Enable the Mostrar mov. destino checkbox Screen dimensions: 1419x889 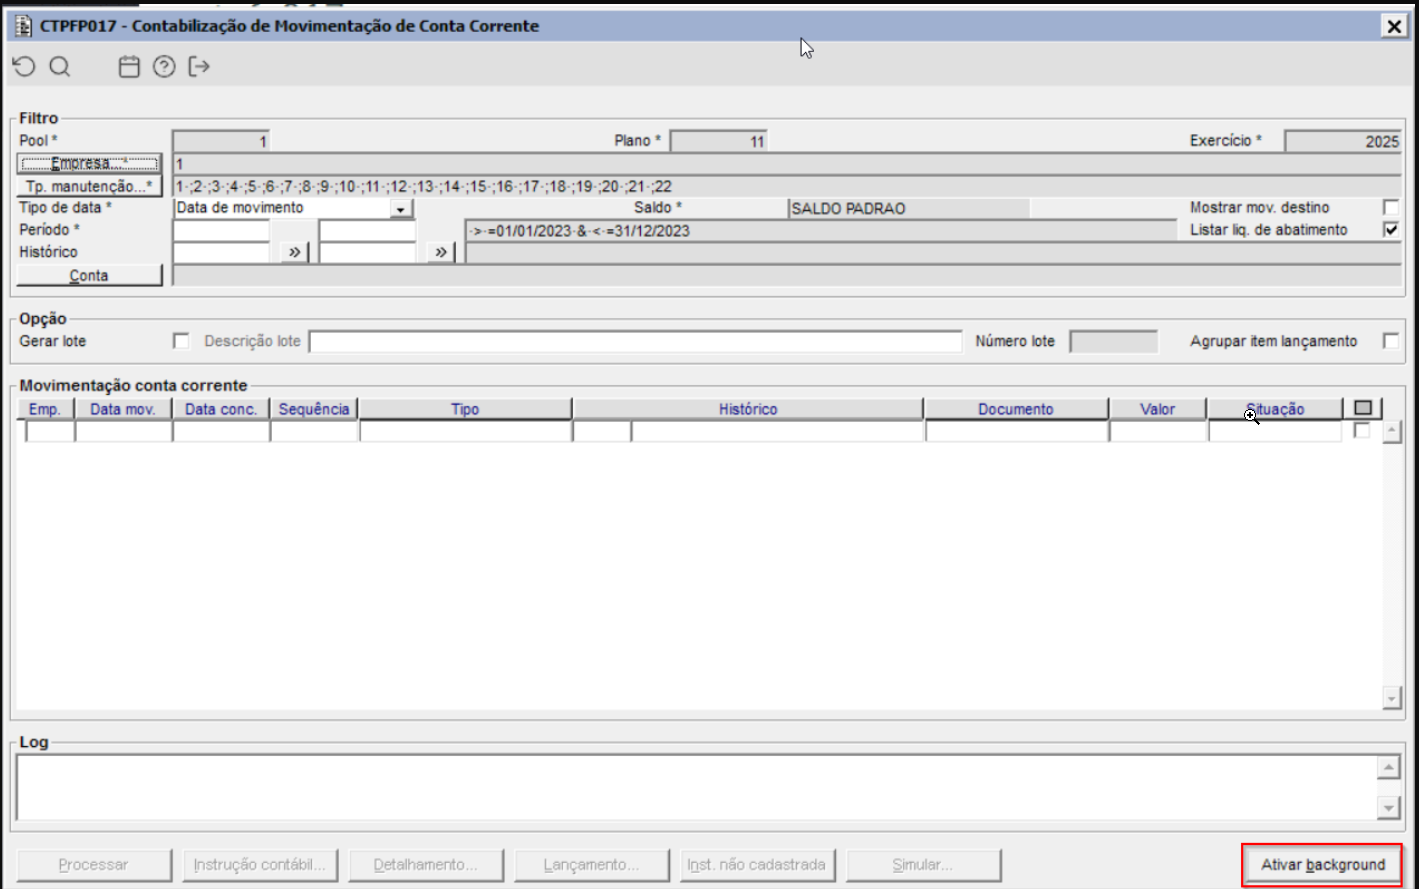1390,207
